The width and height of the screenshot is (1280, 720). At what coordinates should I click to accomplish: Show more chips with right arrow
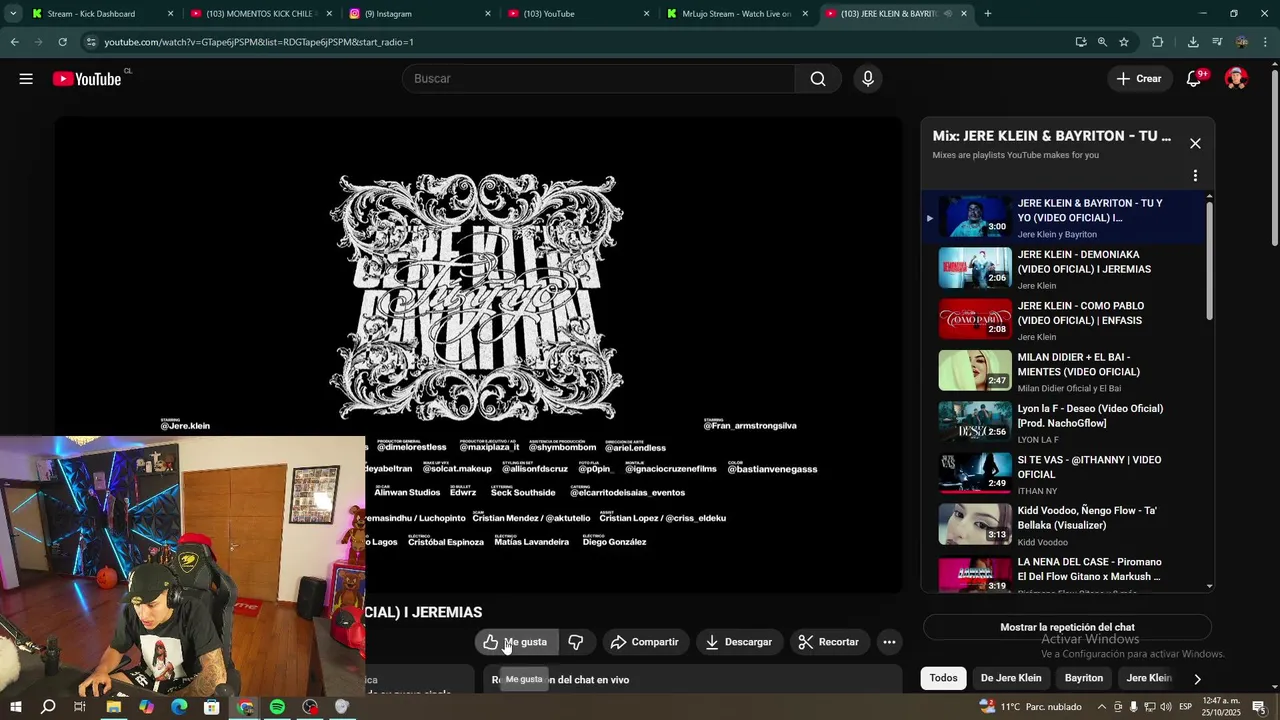click(1197, 679)
